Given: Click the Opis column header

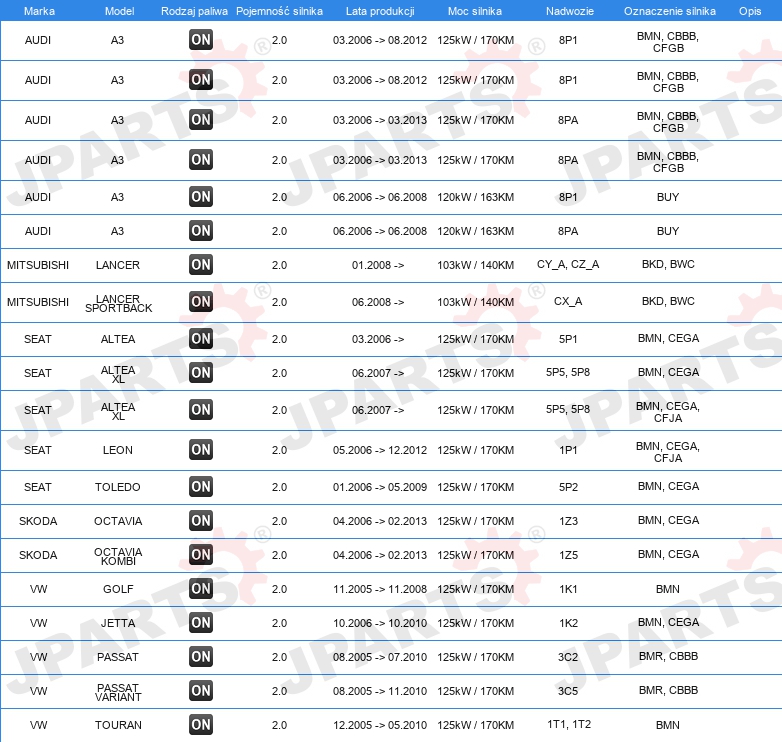Looking at the screenshot, I should 750,11.
